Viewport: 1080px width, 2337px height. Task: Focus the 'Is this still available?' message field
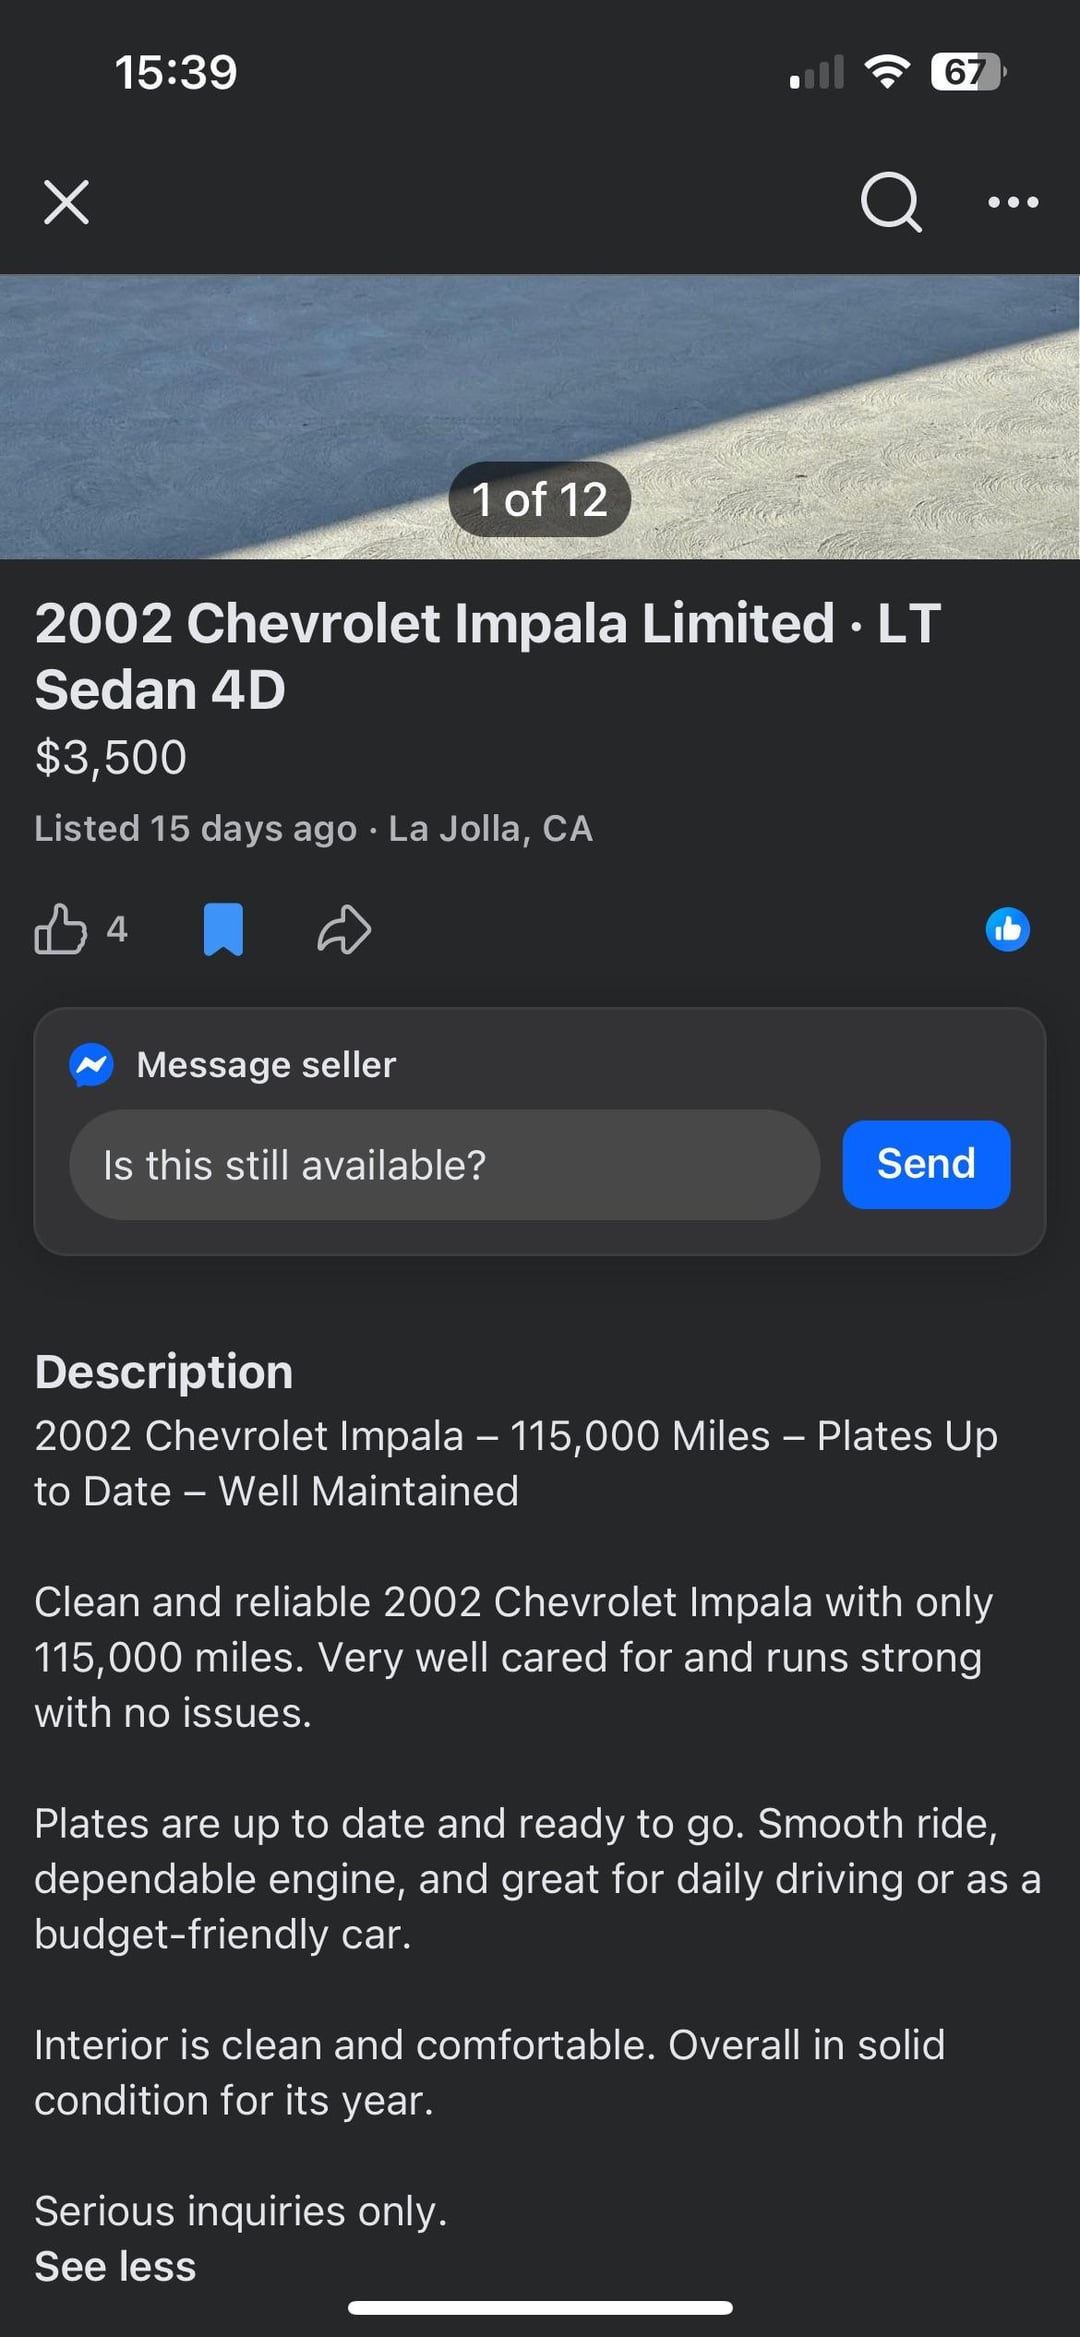pos(444,1165)
